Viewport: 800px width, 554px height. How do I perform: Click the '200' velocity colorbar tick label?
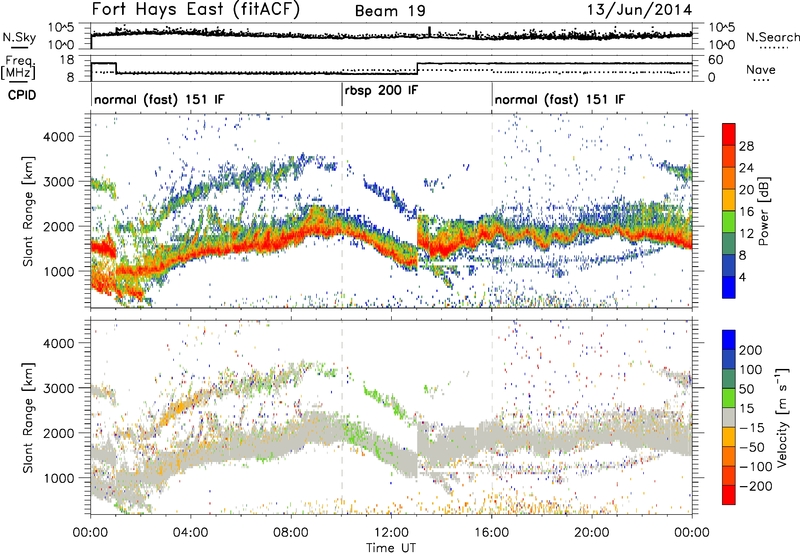point(751,350)
